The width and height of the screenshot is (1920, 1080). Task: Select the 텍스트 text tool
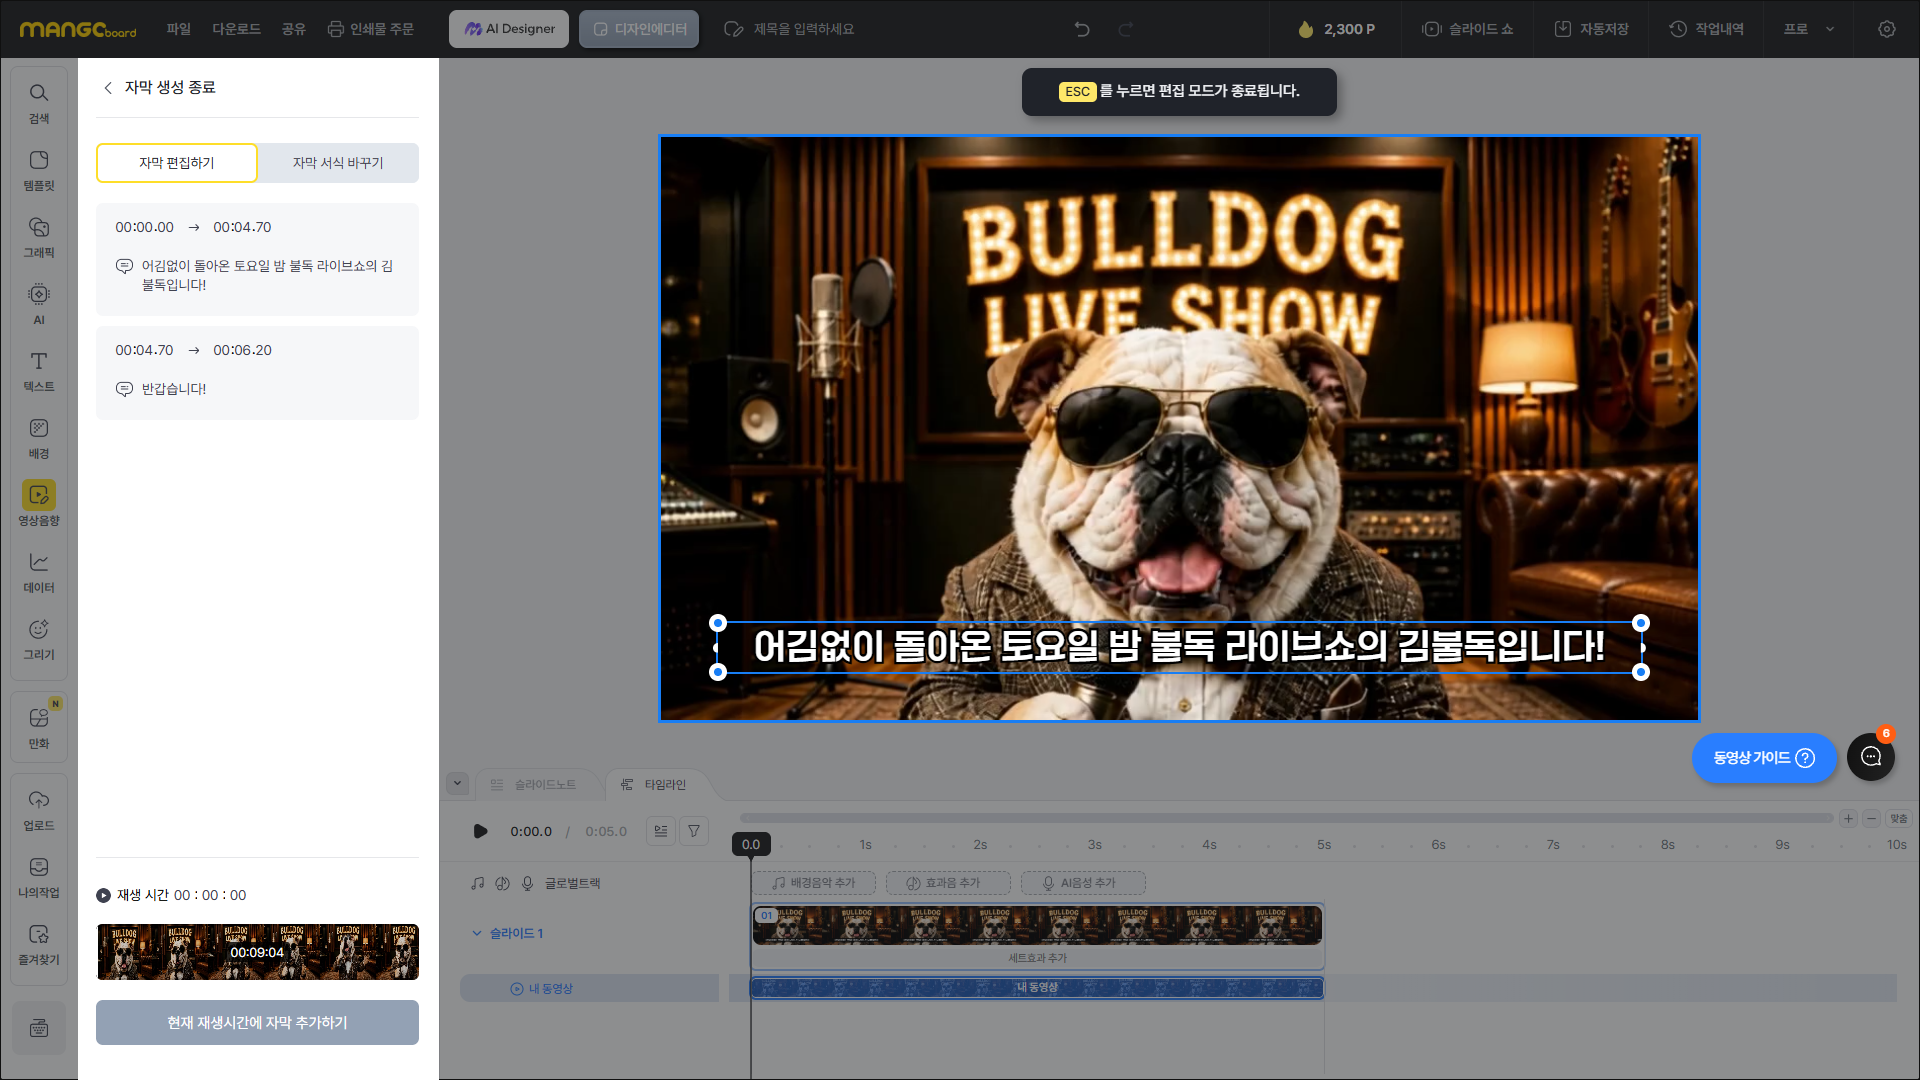(x=39, y=371)
